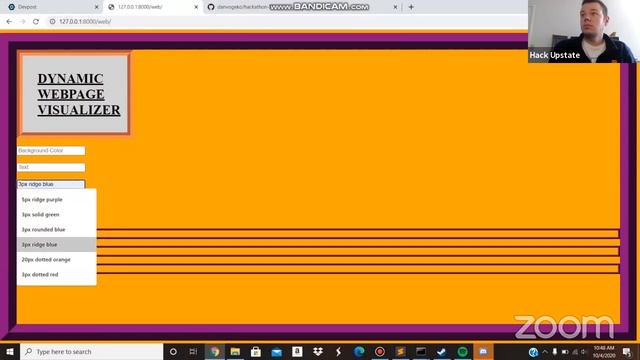Close the GitHub hackathon tab
This screenshot has width=640, height=360.
[x=395, y=7]
